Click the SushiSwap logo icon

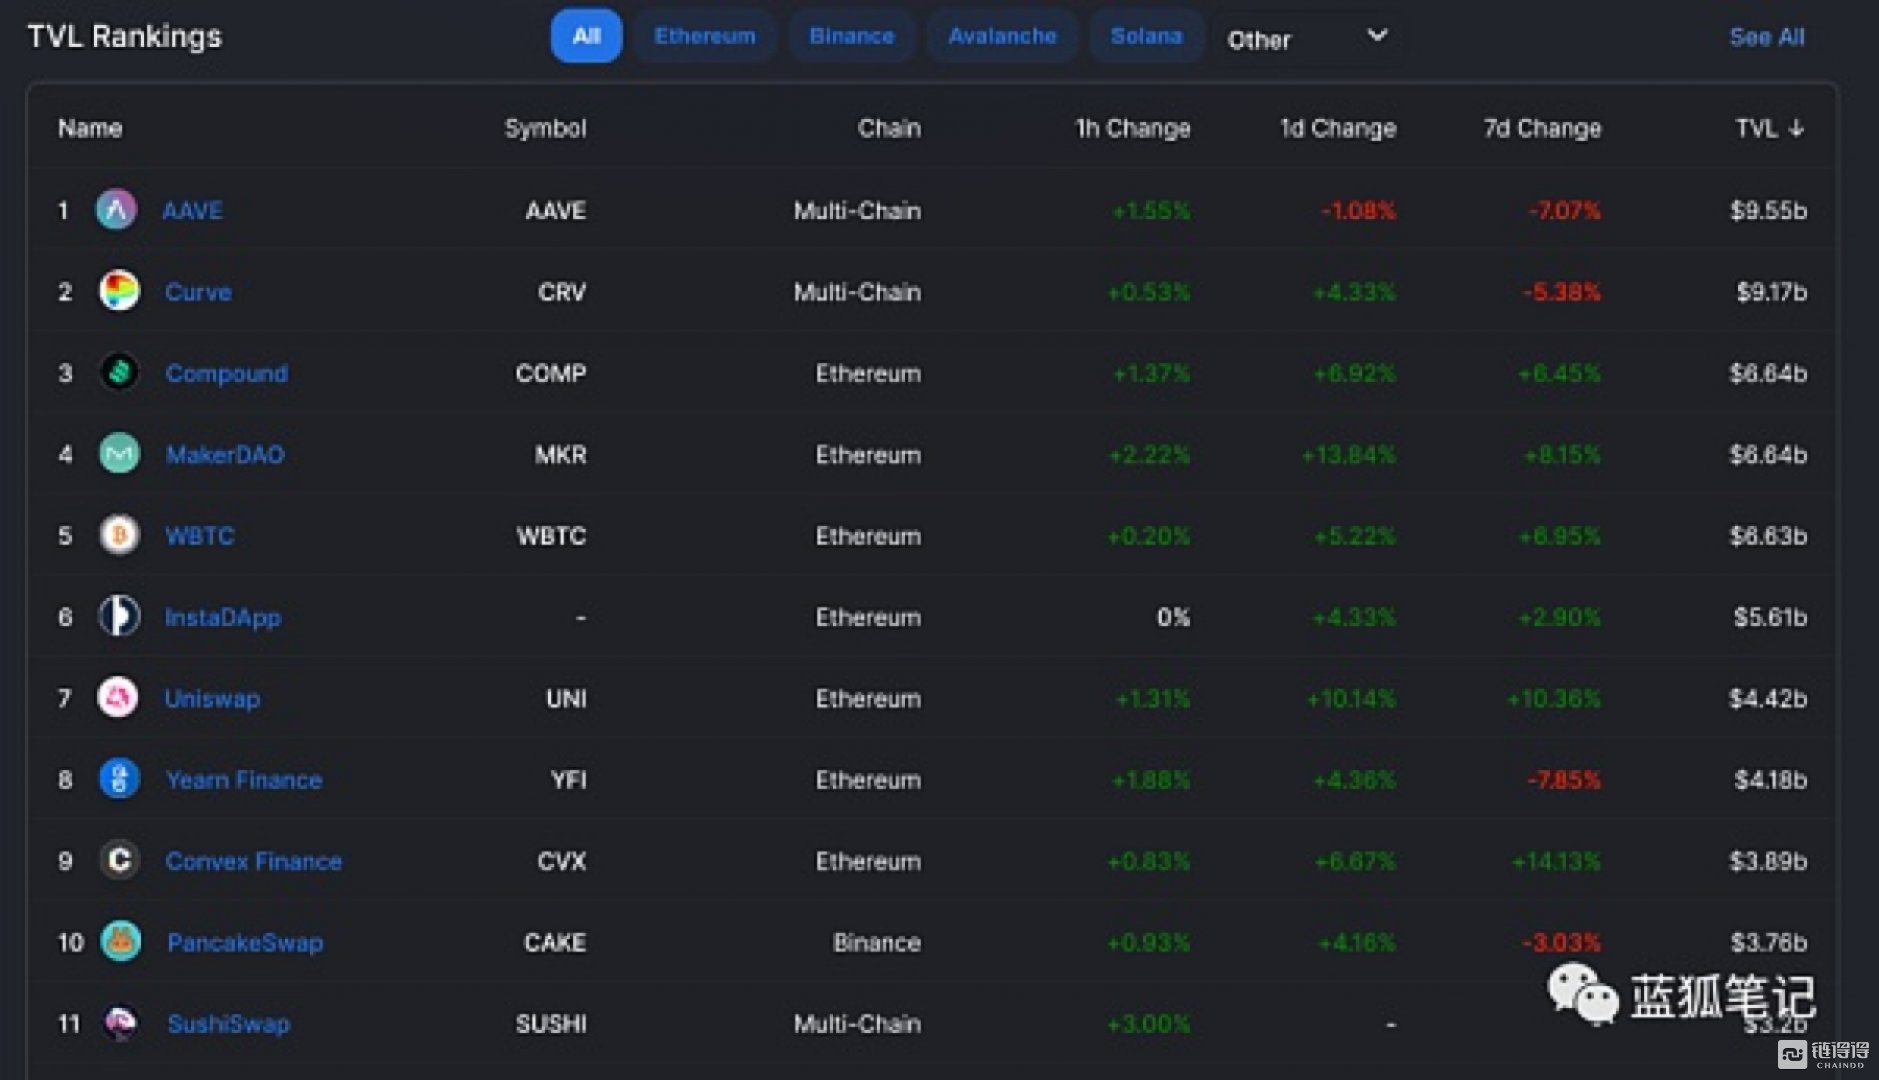[x=121, y=1022]
